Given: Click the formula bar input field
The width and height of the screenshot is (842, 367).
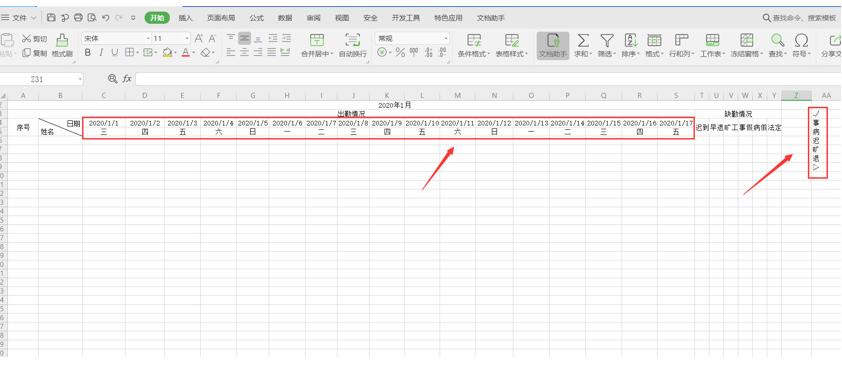Looking at the screenshot, I should [x=488, y=79].
